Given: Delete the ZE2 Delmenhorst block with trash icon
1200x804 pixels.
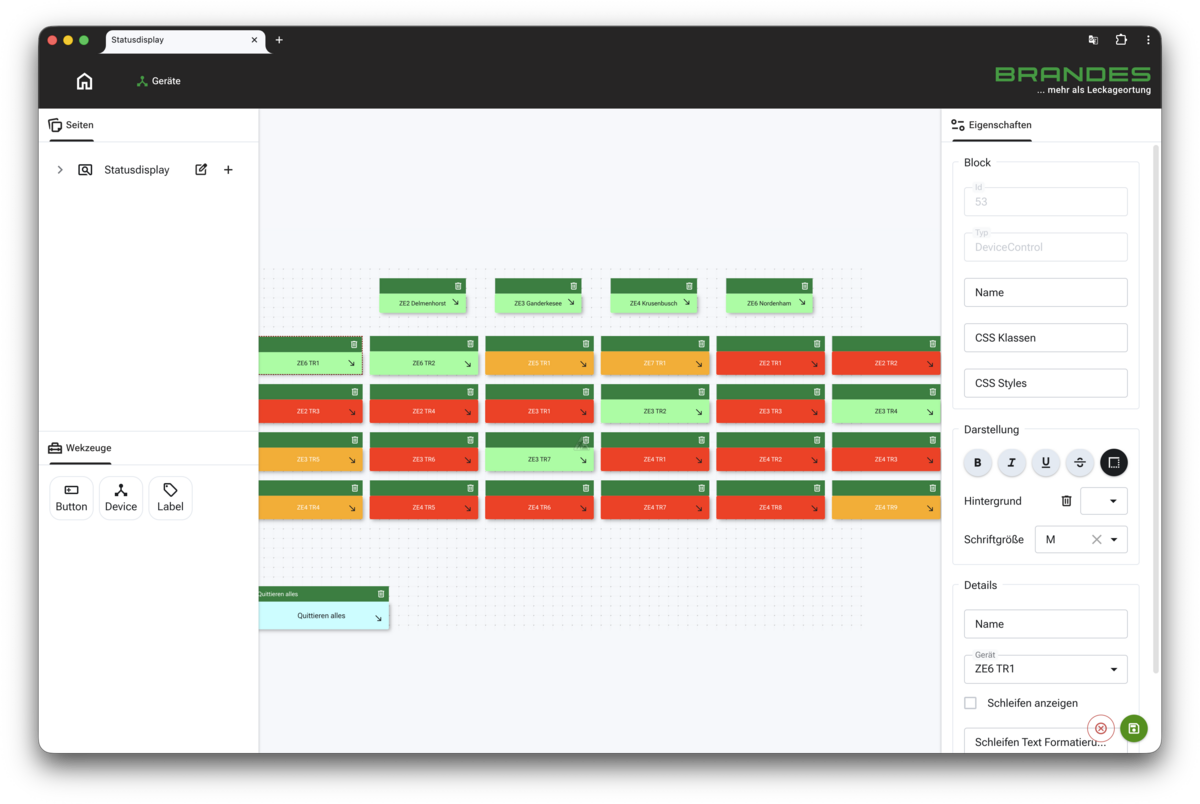Looking at the screenshot, I should click(x=458, y=286).
